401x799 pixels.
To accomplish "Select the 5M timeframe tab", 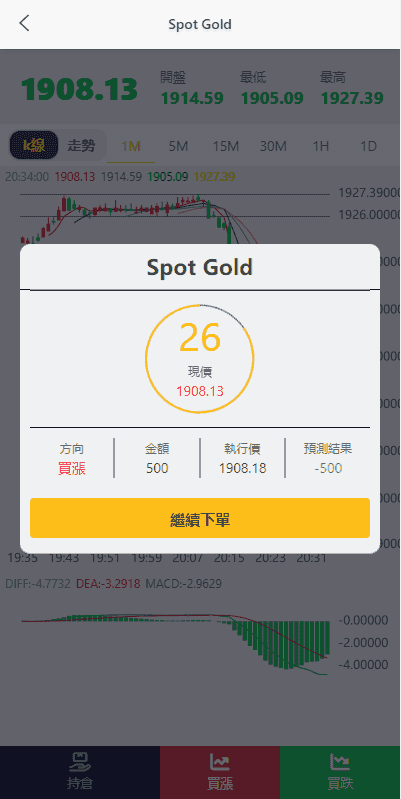I will coord(178,147).
